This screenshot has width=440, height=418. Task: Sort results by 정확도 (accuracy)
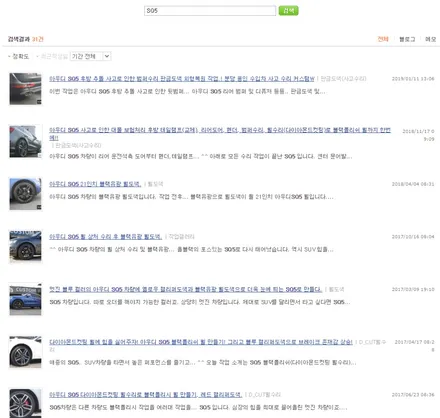(20, 56)
